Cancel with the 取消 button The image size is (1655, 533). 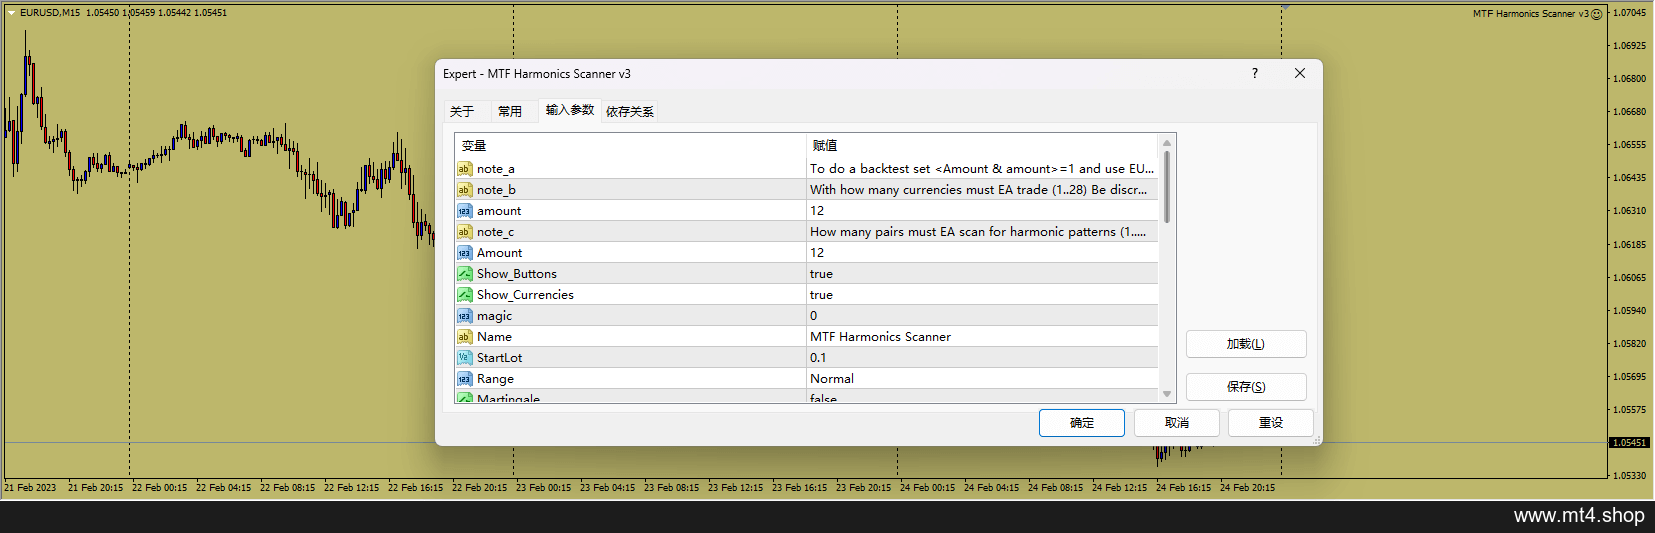tap(1177, 423)
